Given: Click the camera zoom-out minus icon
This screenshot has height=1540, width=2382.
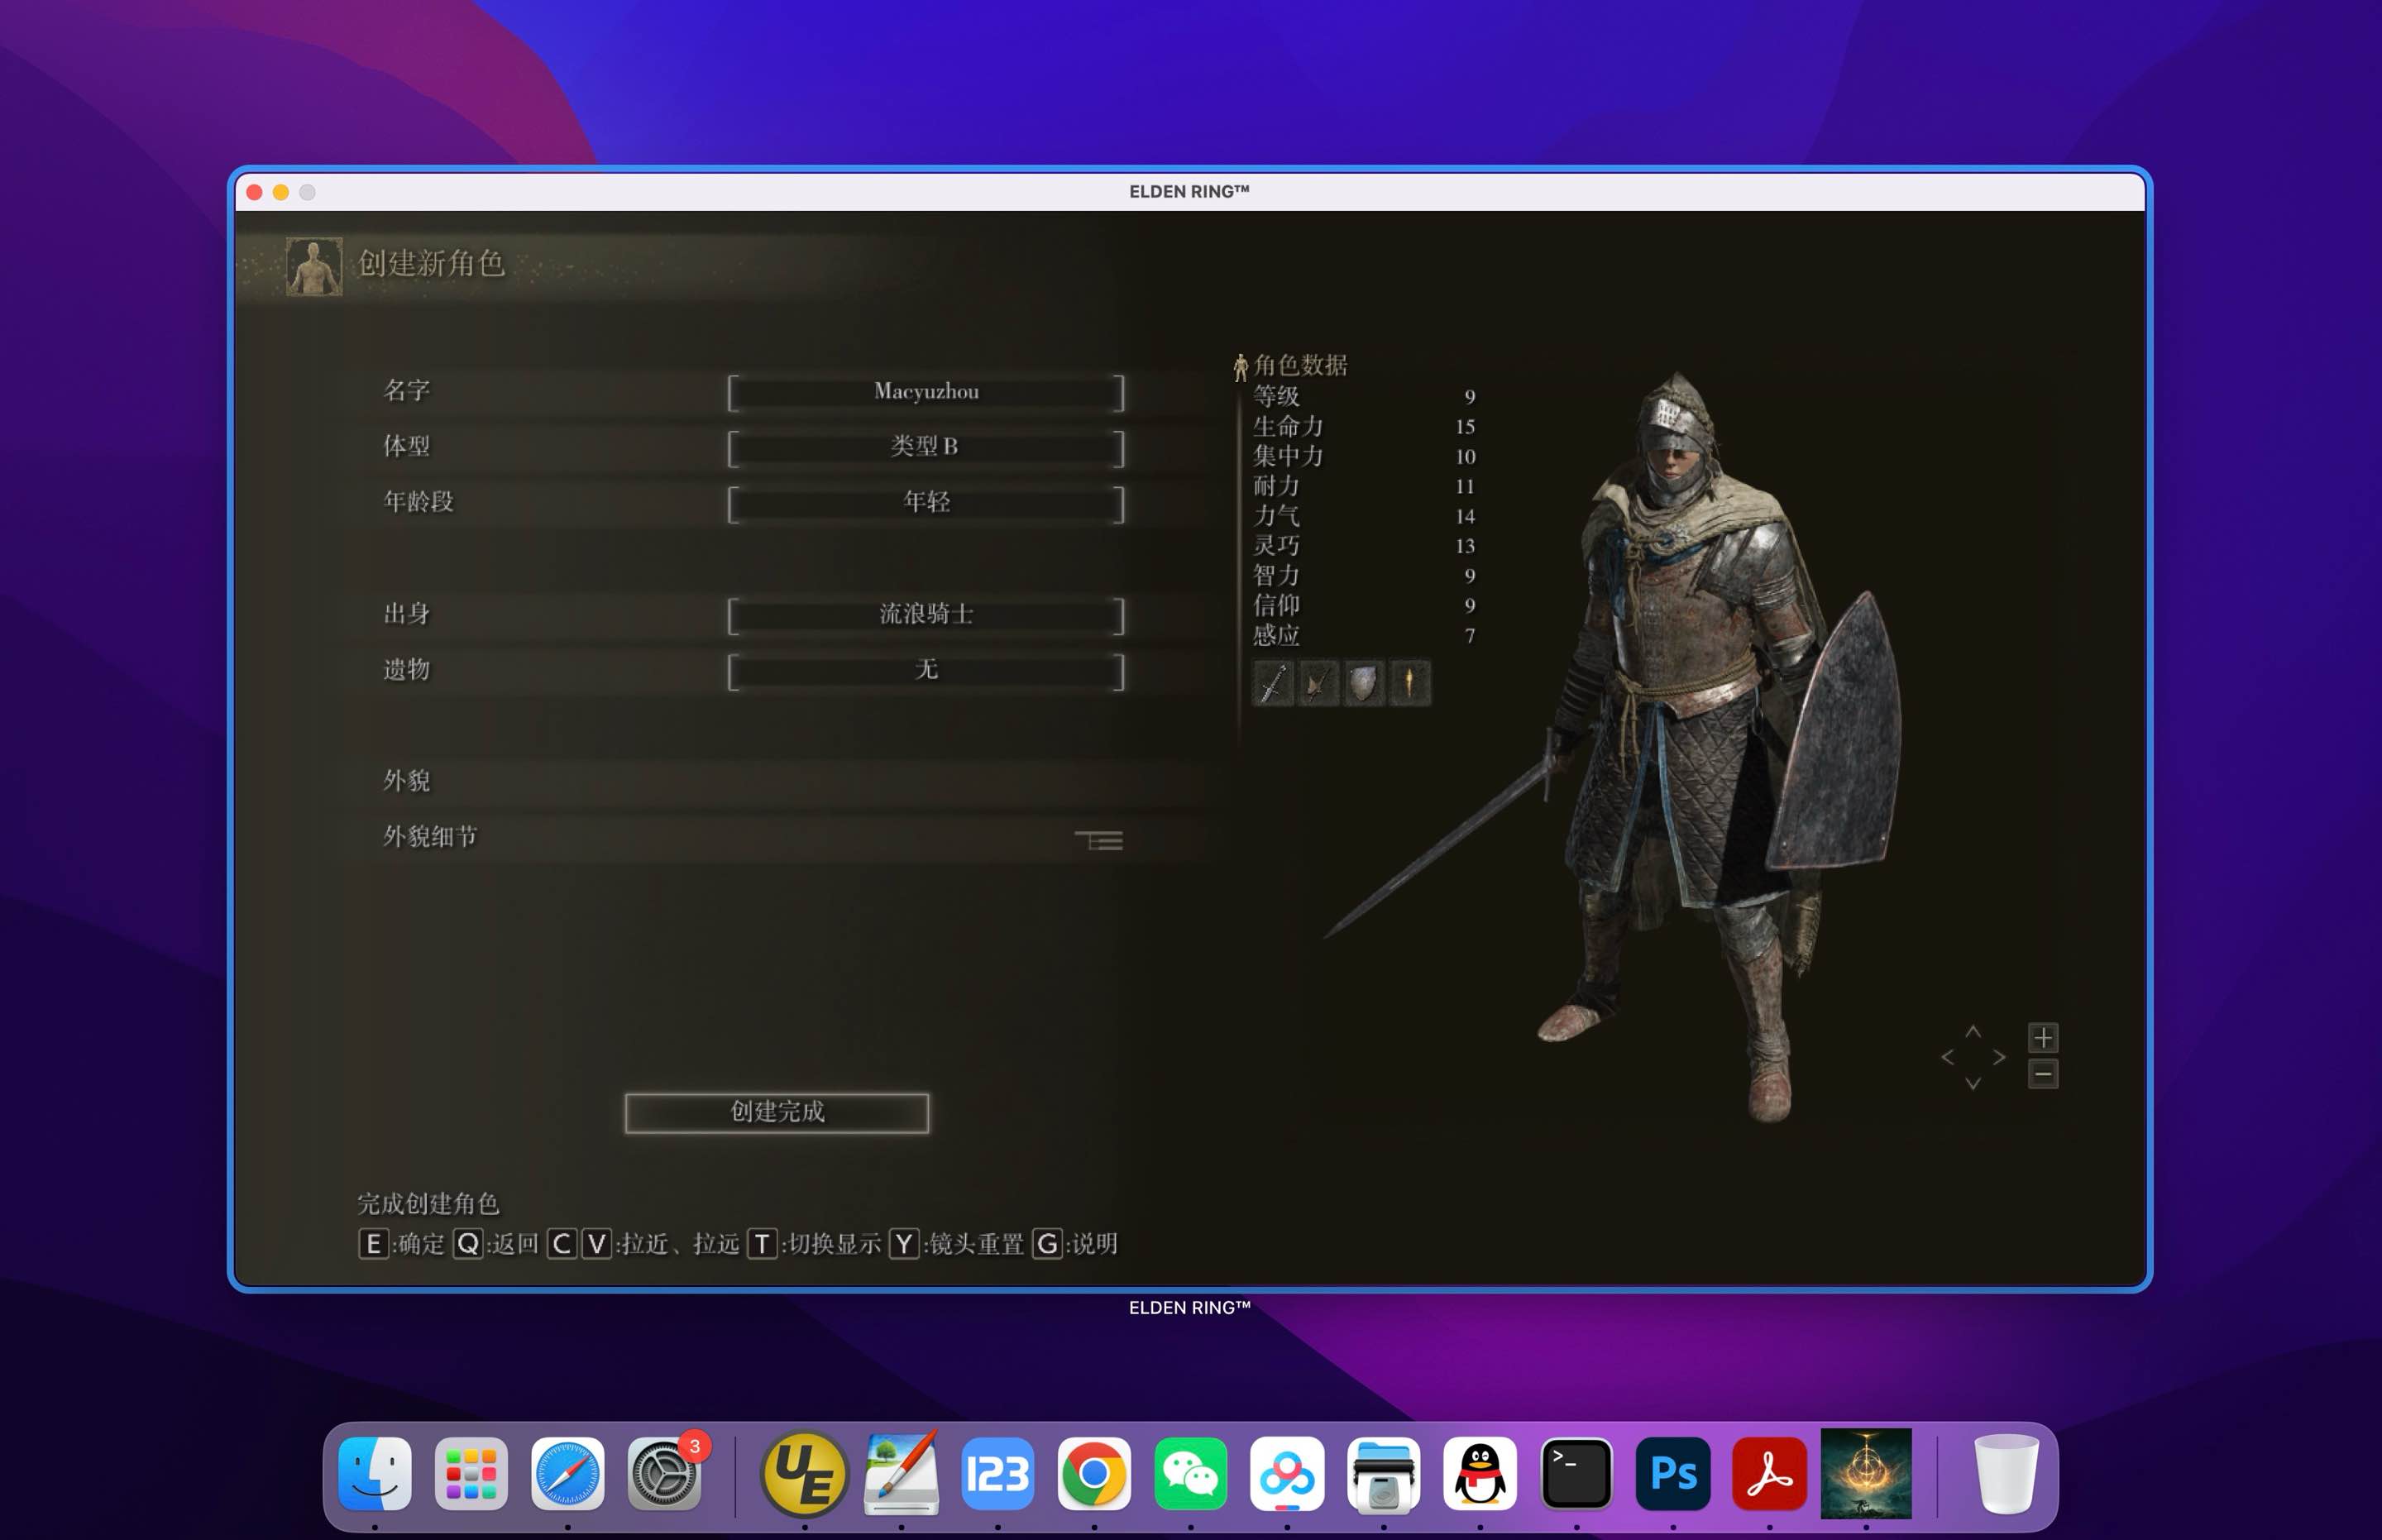Looking at the screenshot, I should [2042, 1074].
